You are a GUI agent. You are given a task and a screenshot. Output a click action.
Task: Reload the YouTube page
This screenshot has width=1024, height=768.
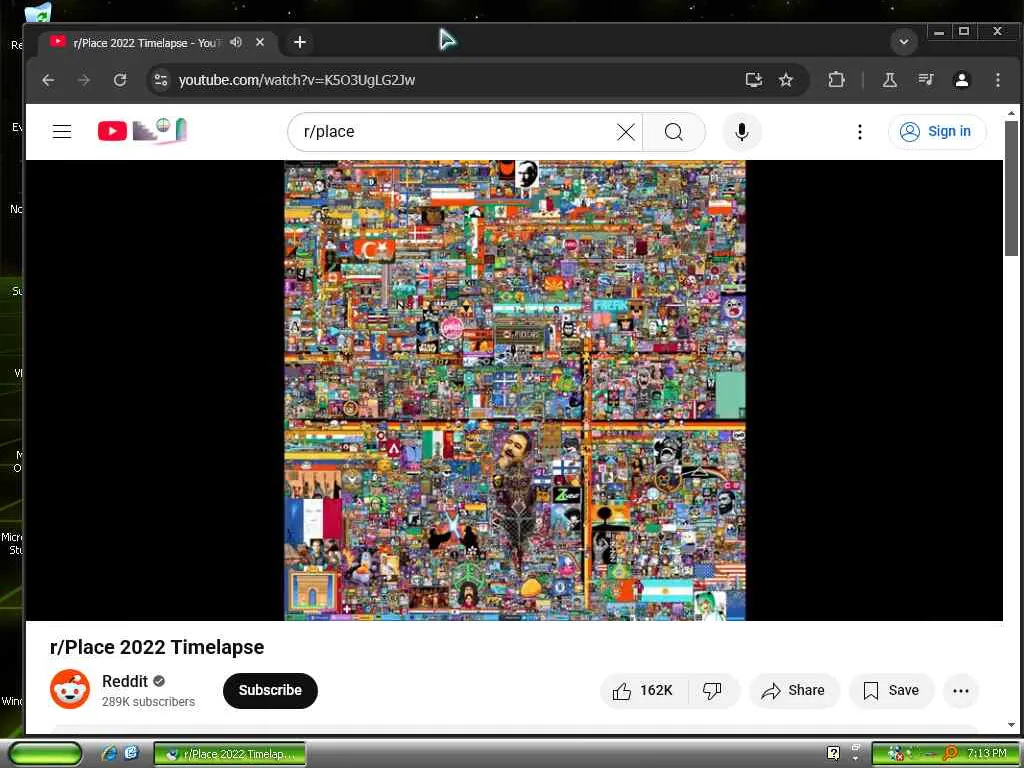(120, 80)
